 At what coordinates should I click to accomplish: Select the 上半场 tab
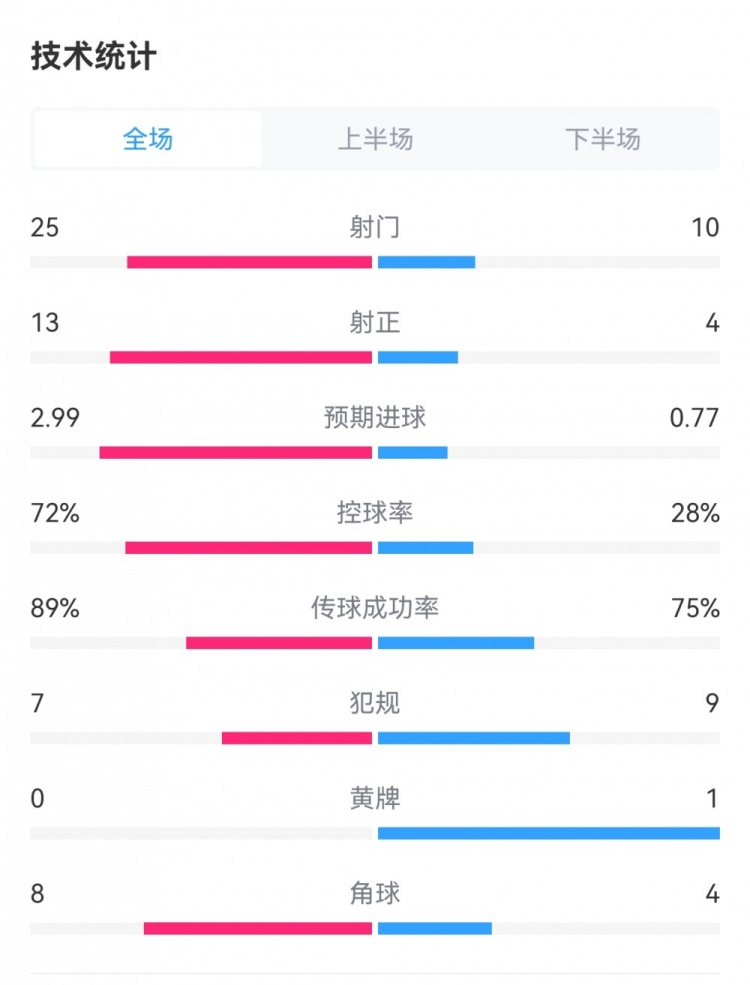(x=375, y=139)
